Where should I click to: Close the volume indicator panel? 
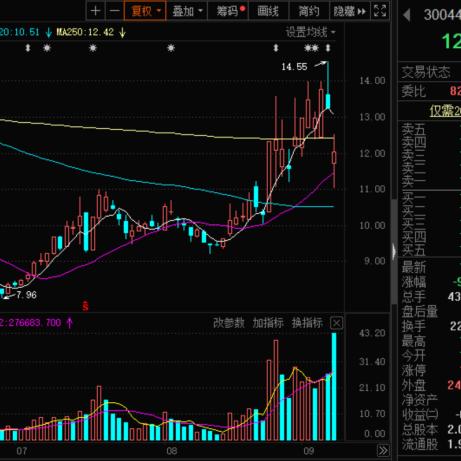pyautogui.click(x=336, y=323)
